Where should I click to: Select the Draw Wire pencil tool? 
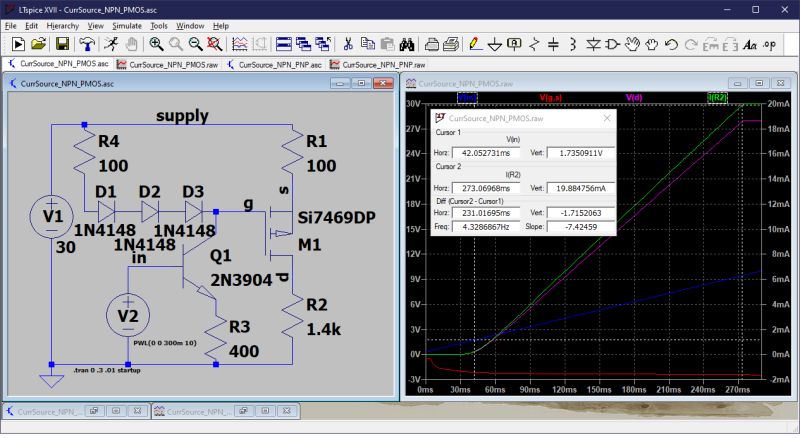point(475,44)
